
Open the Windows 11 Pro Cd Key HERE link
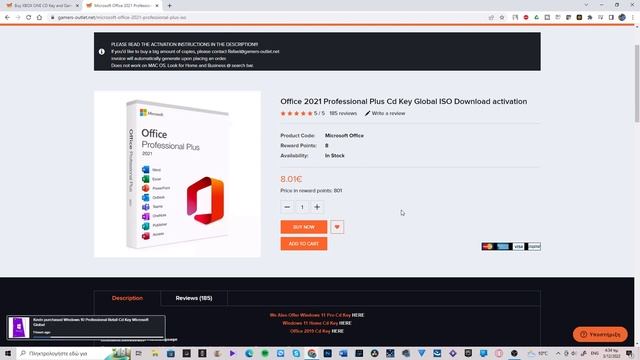point(358,315)
